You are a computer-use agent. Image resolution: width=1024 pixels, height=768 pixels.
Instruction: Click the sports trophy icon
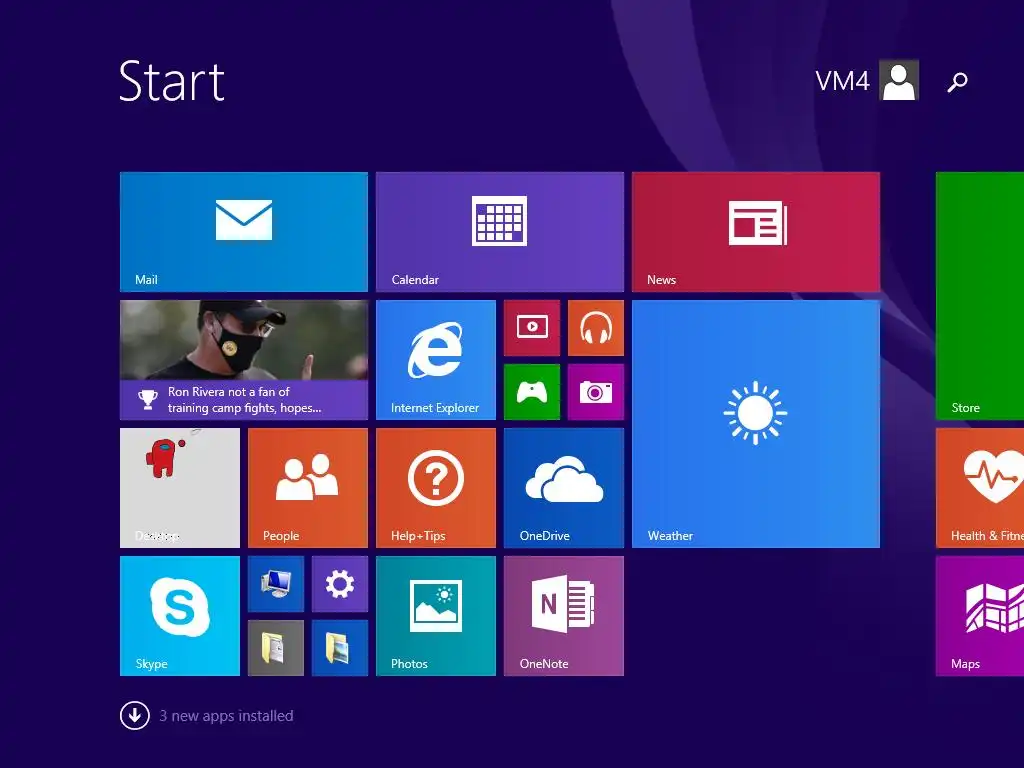pyautogui.click(x=148, y=400)
